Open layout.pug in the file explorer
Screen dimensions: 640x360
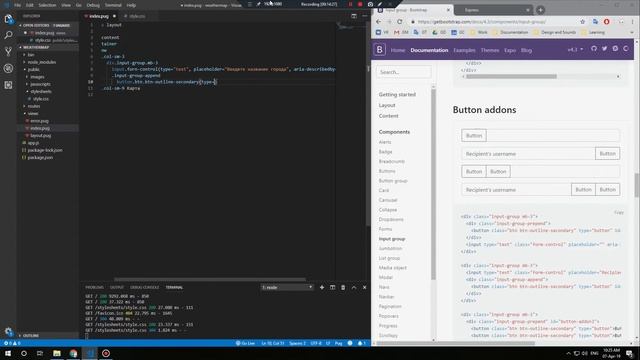pos(40,136)
